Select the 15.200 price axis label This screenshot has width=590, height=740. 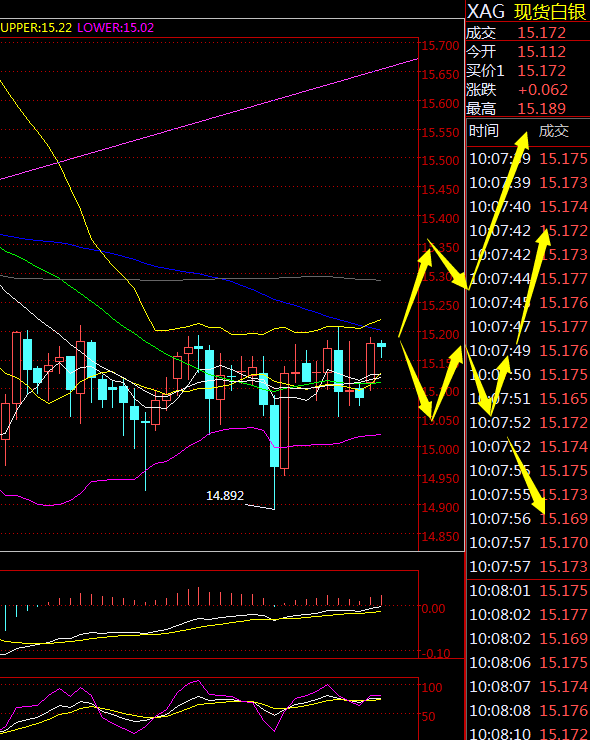click(440, 334)
